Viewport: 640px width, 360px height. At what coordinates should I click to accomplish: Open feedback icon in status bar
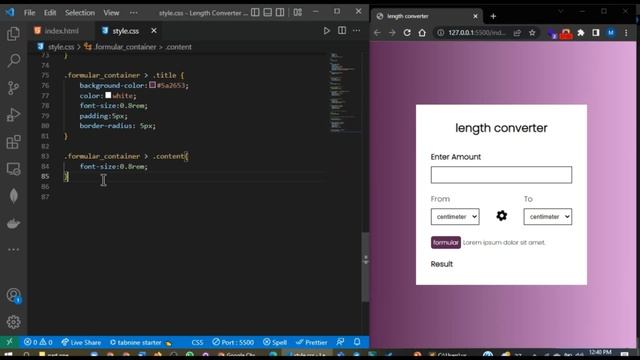340,342
